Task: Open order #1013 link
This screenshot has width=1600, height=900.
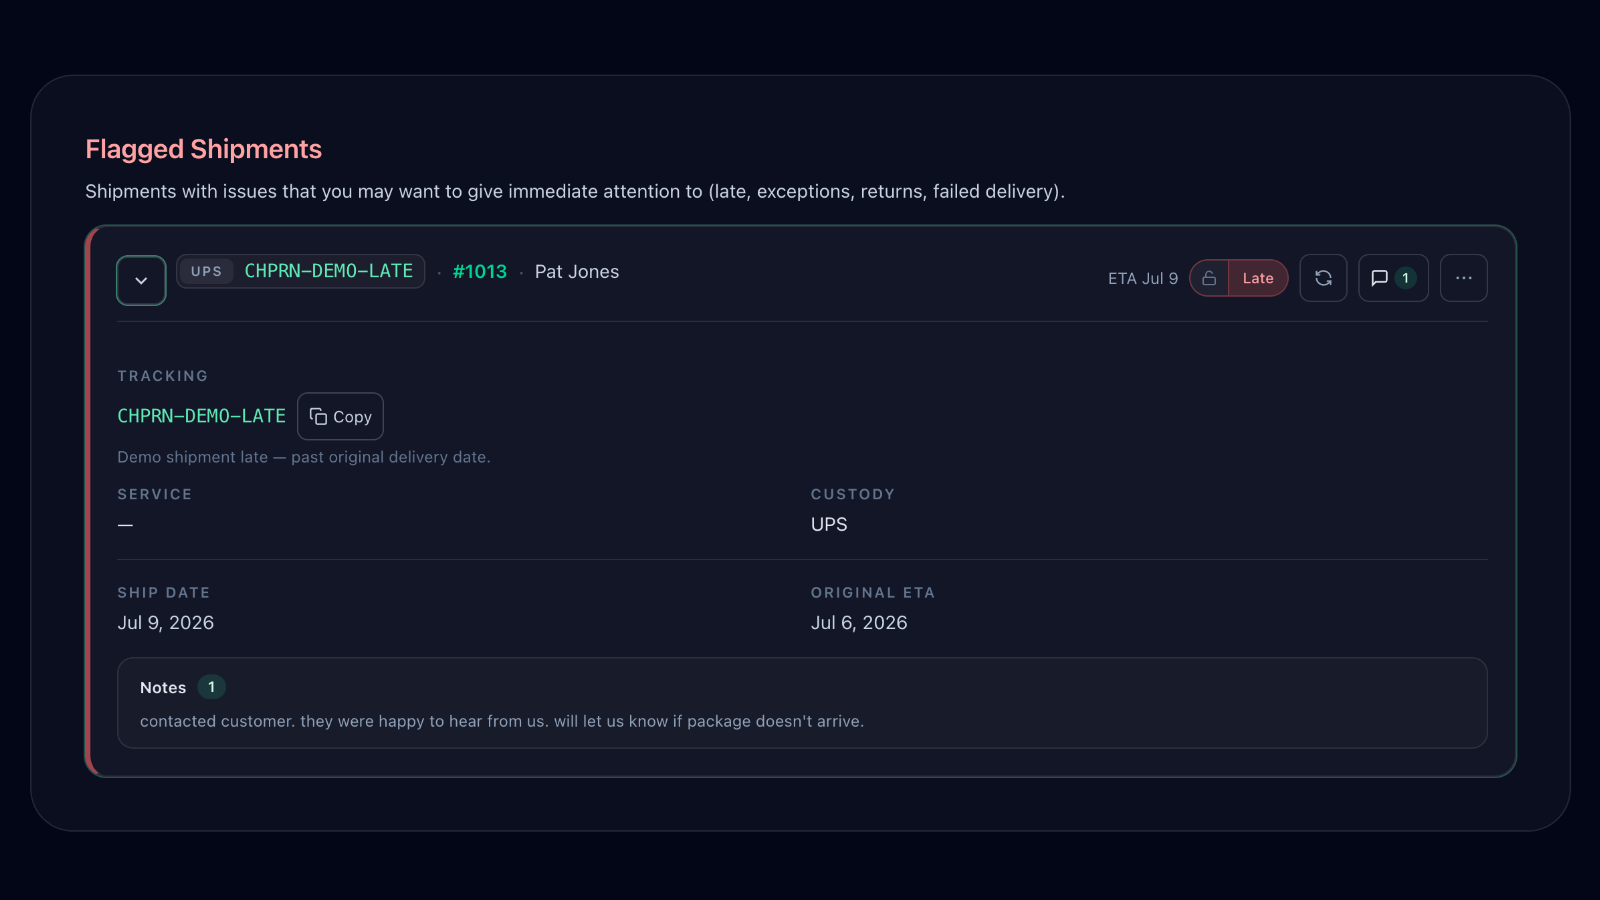Action: pos(480,272)
